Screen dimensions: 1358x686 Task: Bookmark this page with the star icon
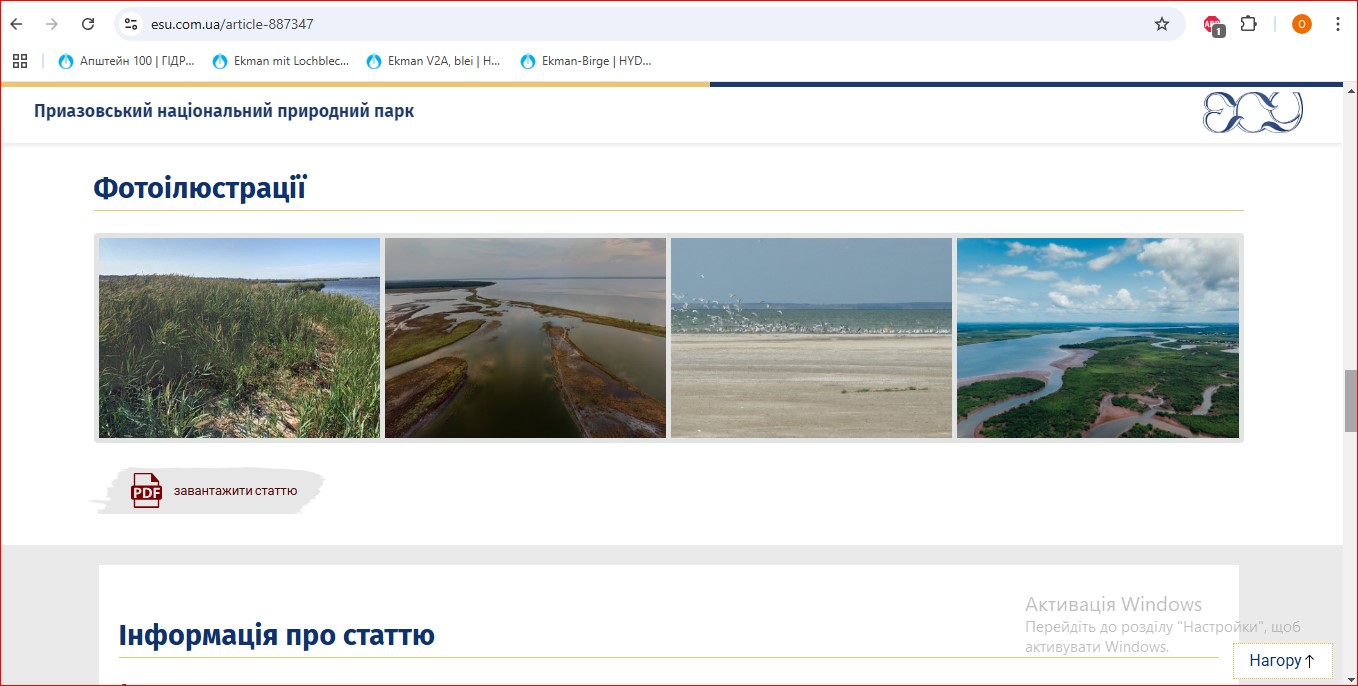click(1162, 24)
